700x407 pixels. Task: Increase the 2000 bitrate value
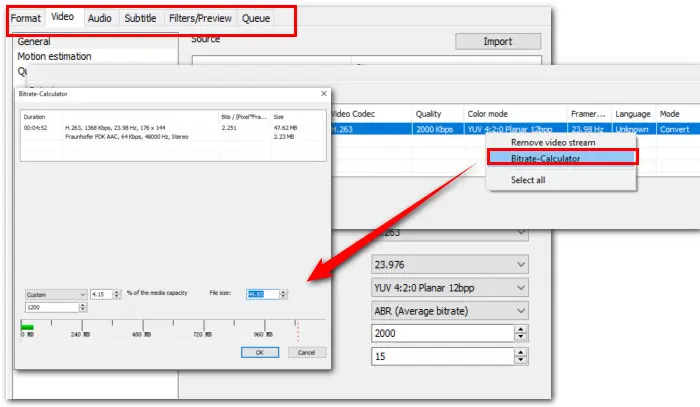(x=521, y=329)
